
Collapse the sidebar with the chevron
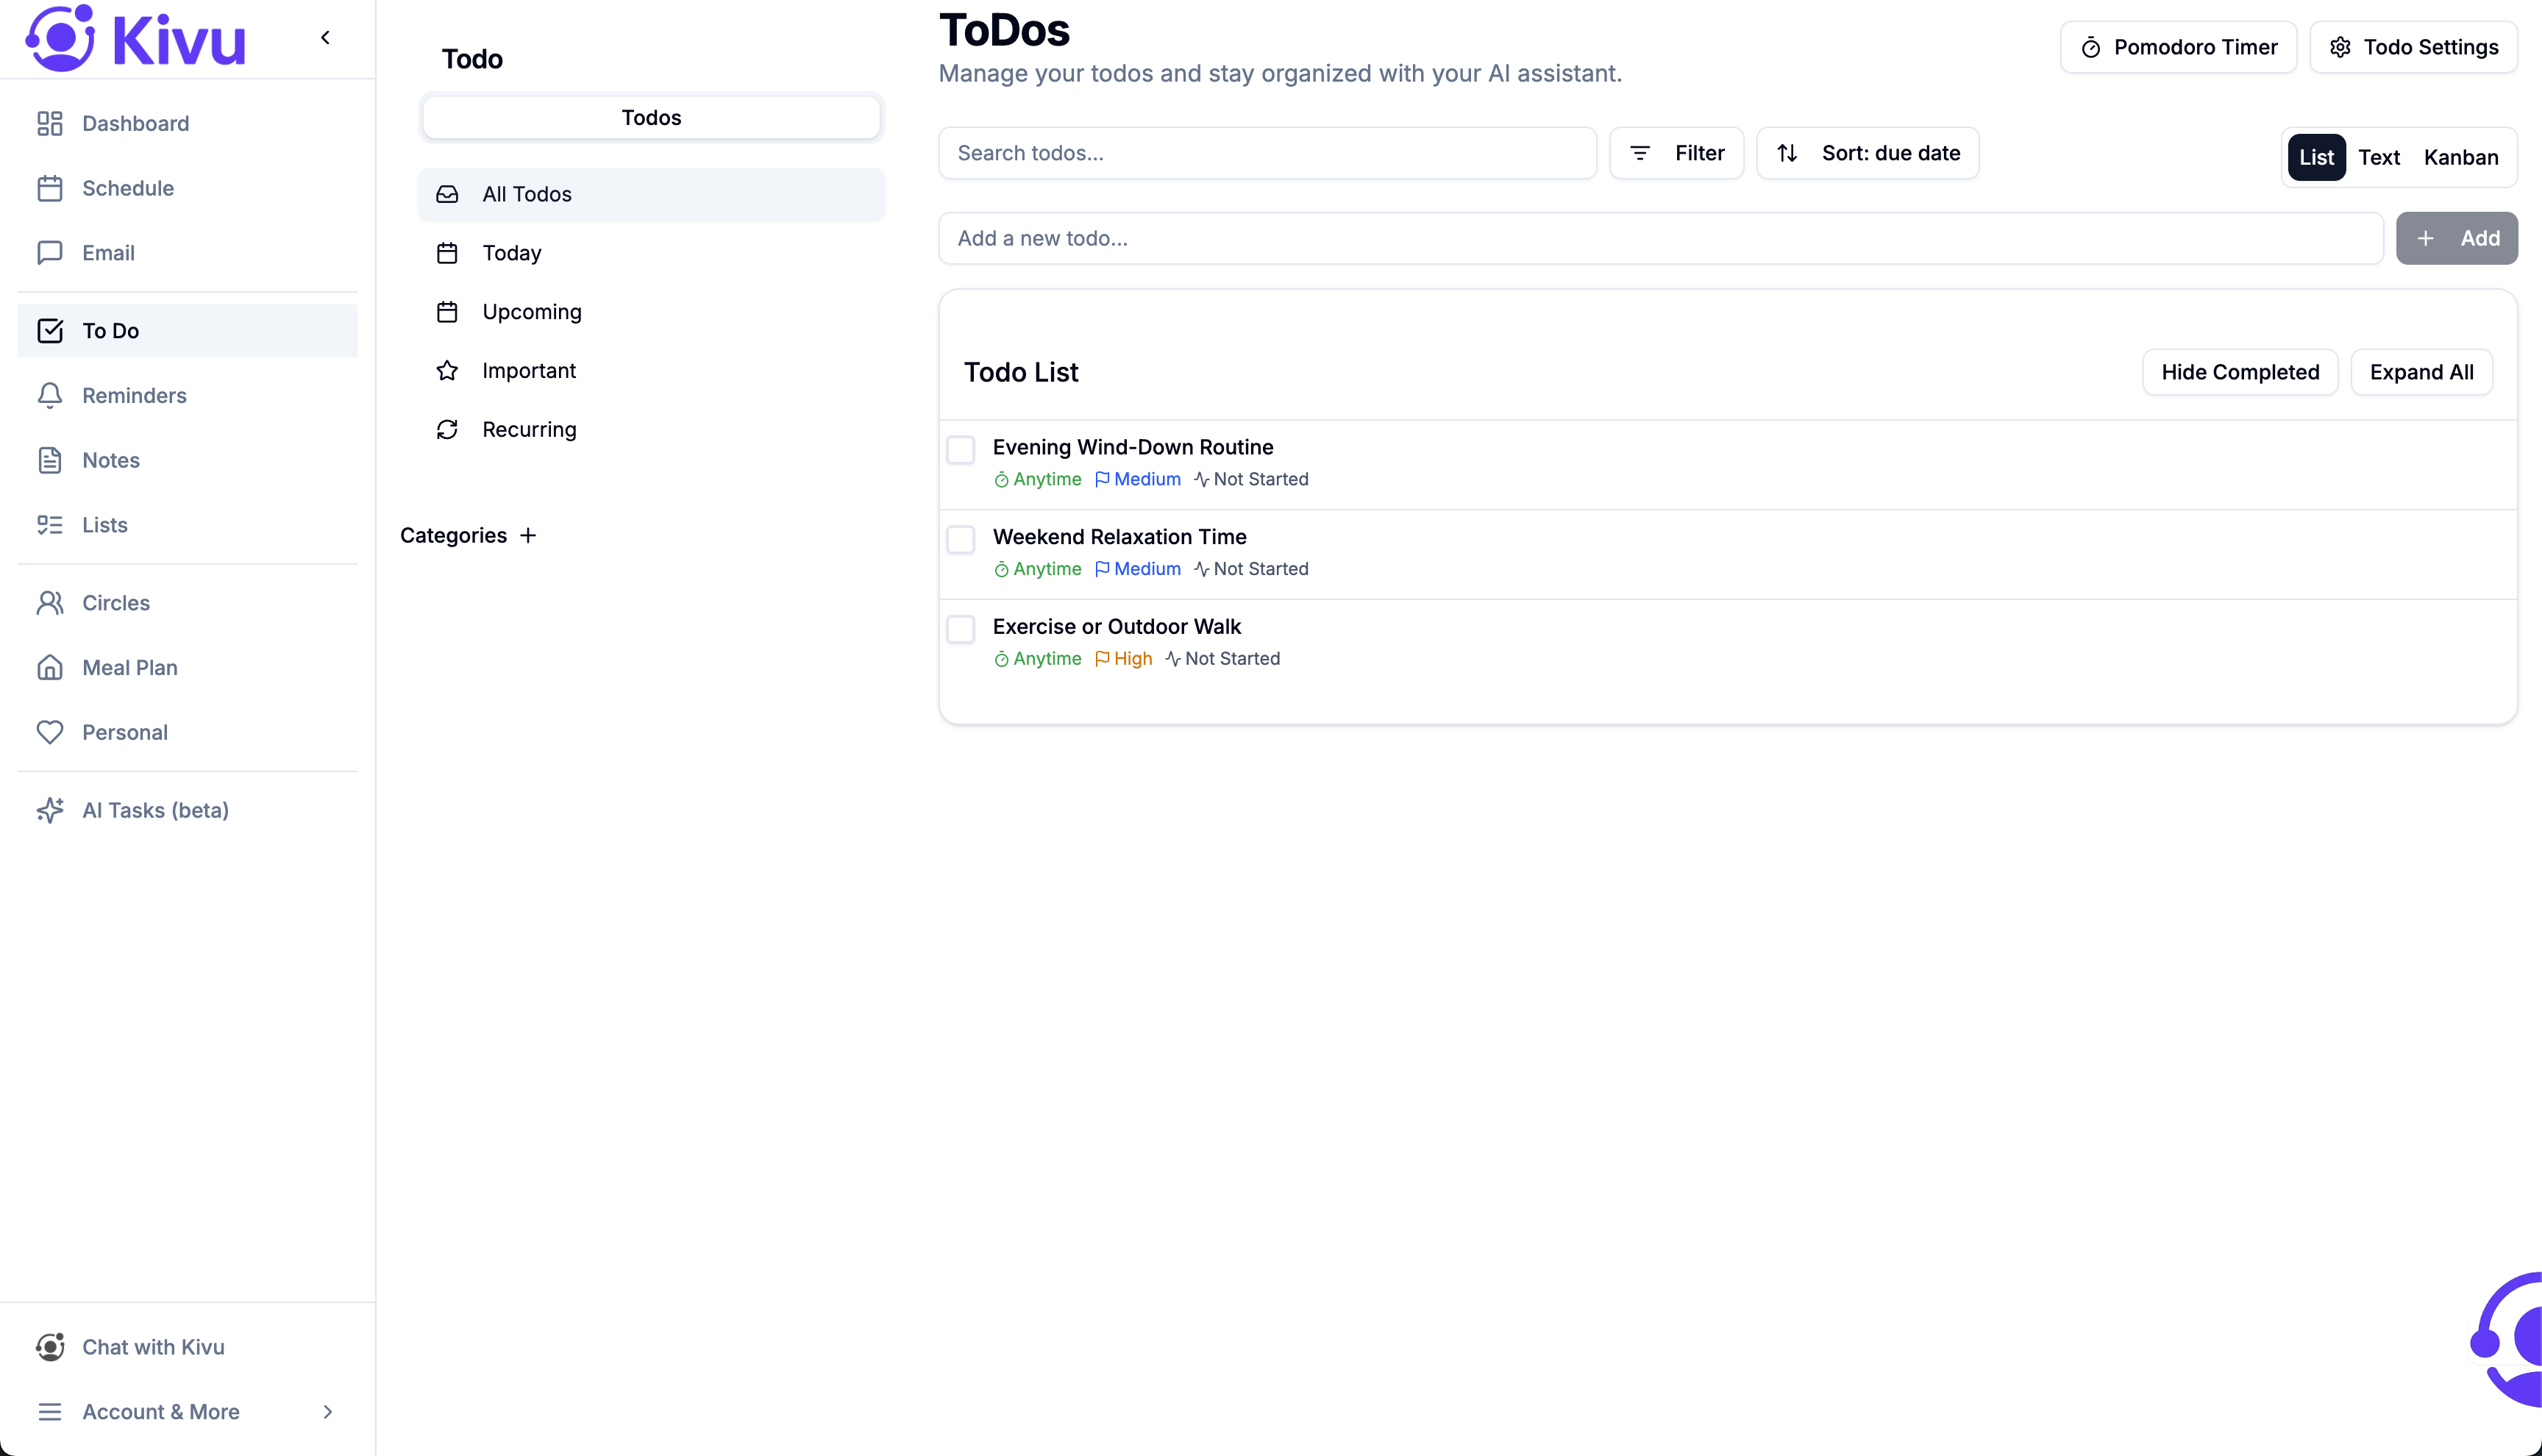point(325,37)
